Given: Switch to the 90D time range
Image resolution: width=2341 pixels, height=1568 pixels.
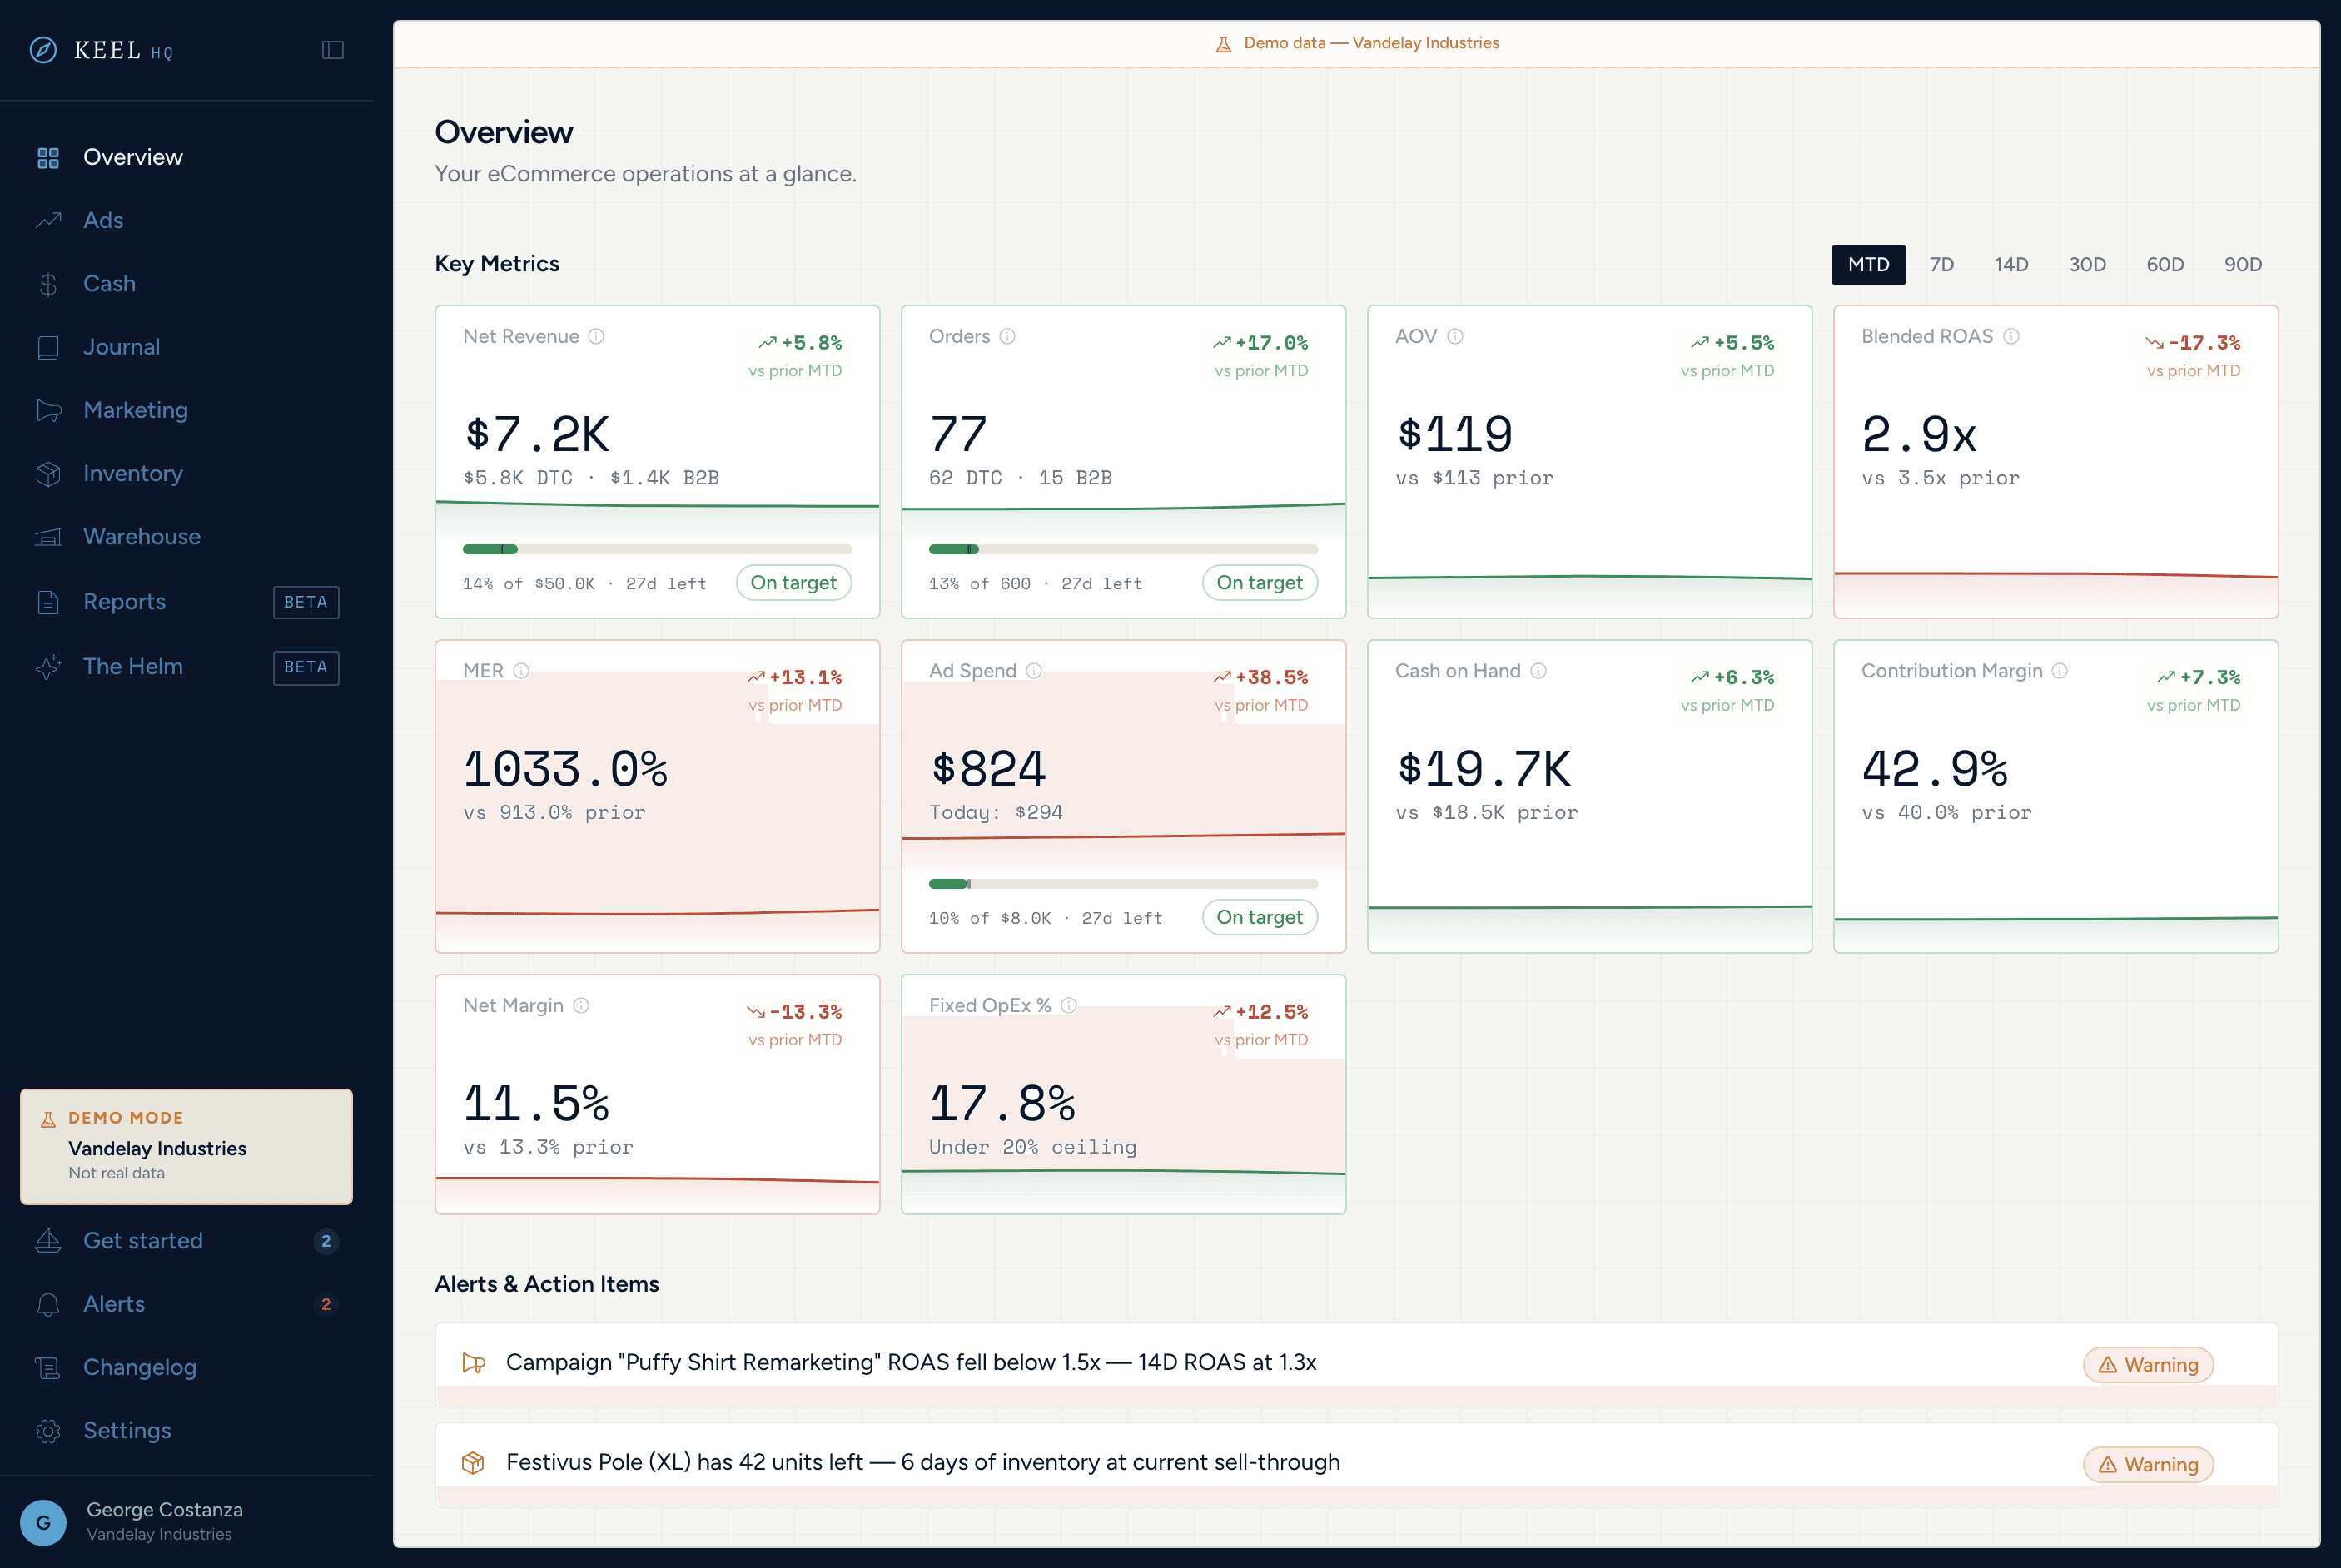Looking at the screenshot, I should click(x=2242, y=264).
